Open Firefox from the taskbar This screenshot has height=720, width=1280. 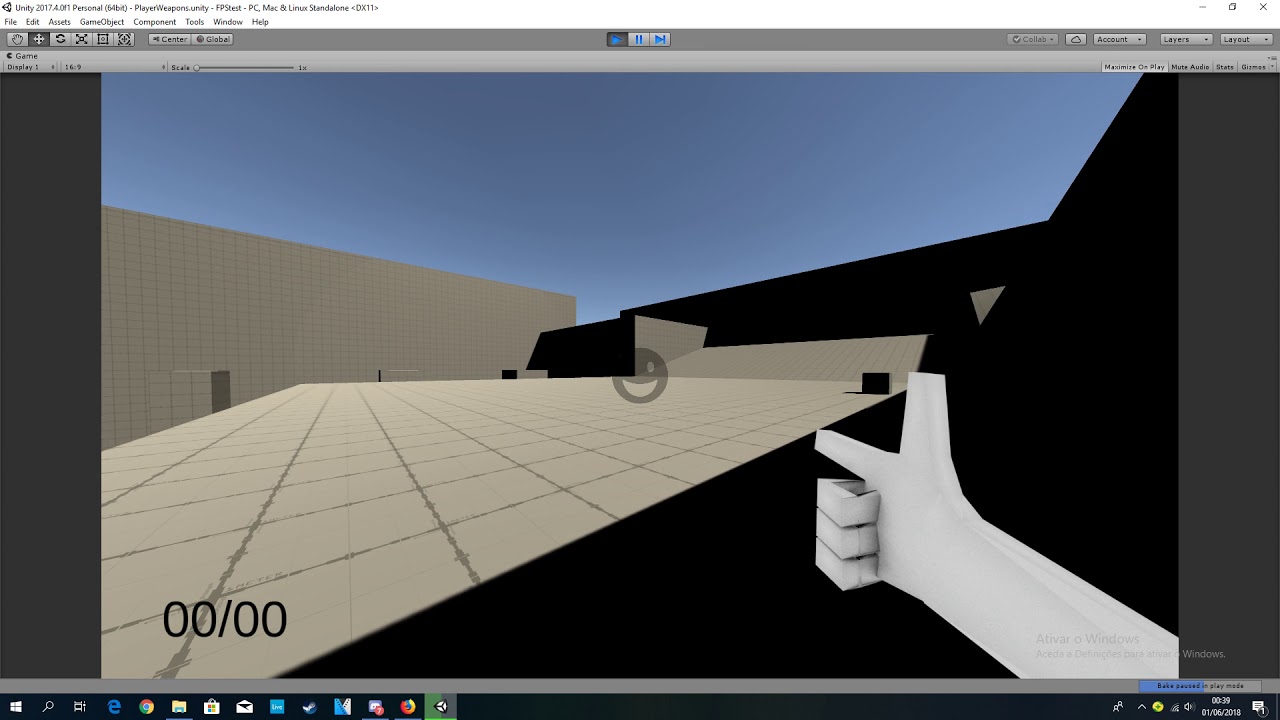click(x=407, y=707)
